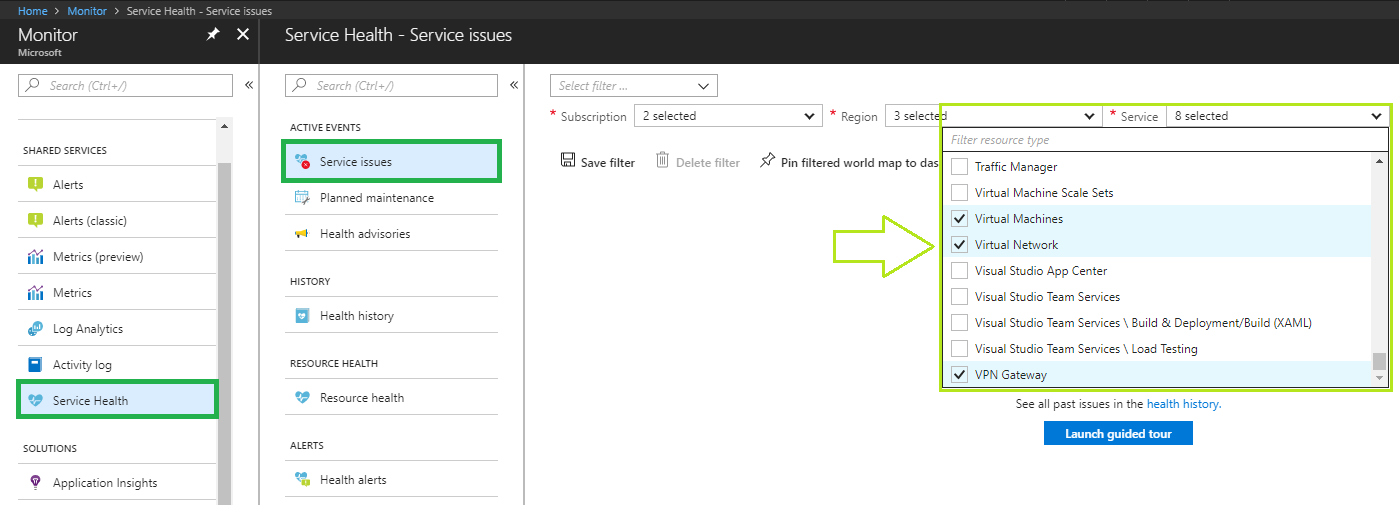Uncheck the Virtual Network checkbox
Viewport: 1399px width, 505px height.
(959, 245)
